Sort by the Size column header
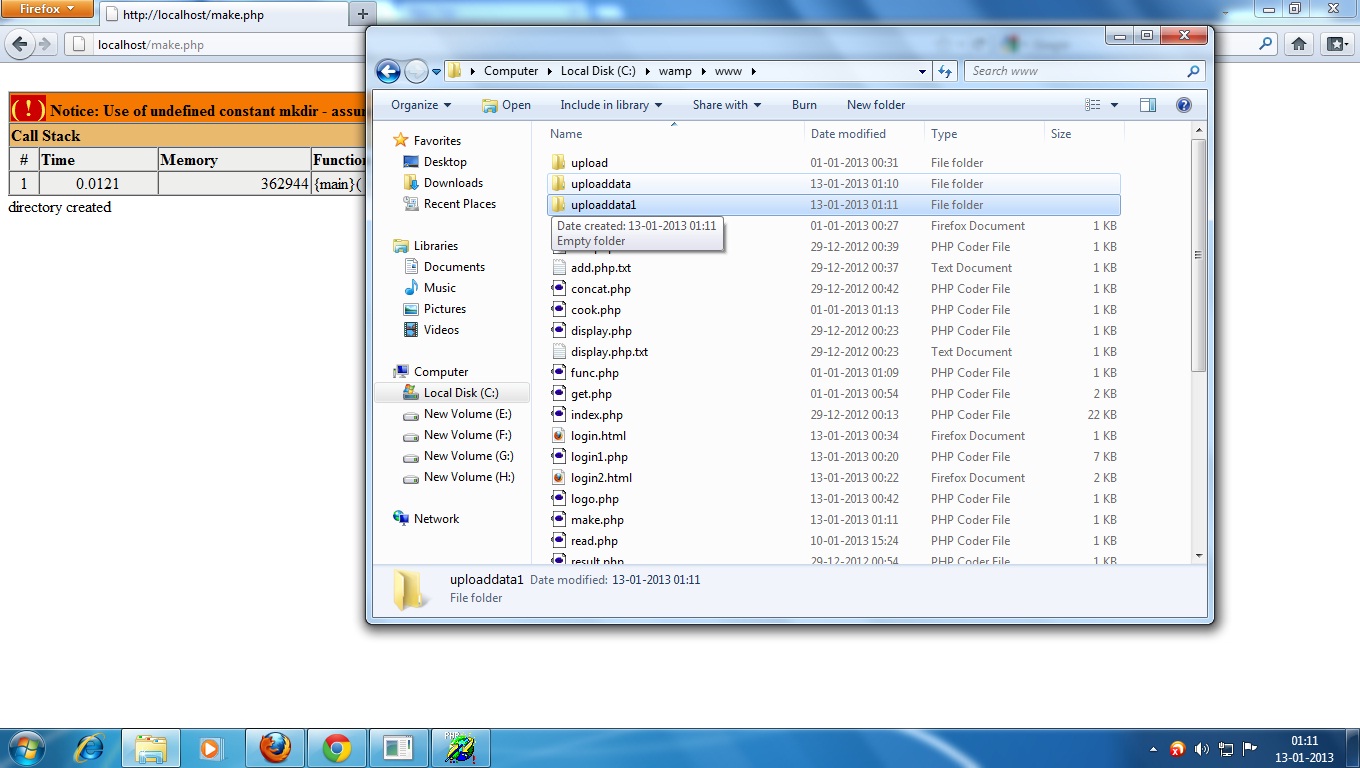This screenshot has height=768, width=1360. [1061, 134]
